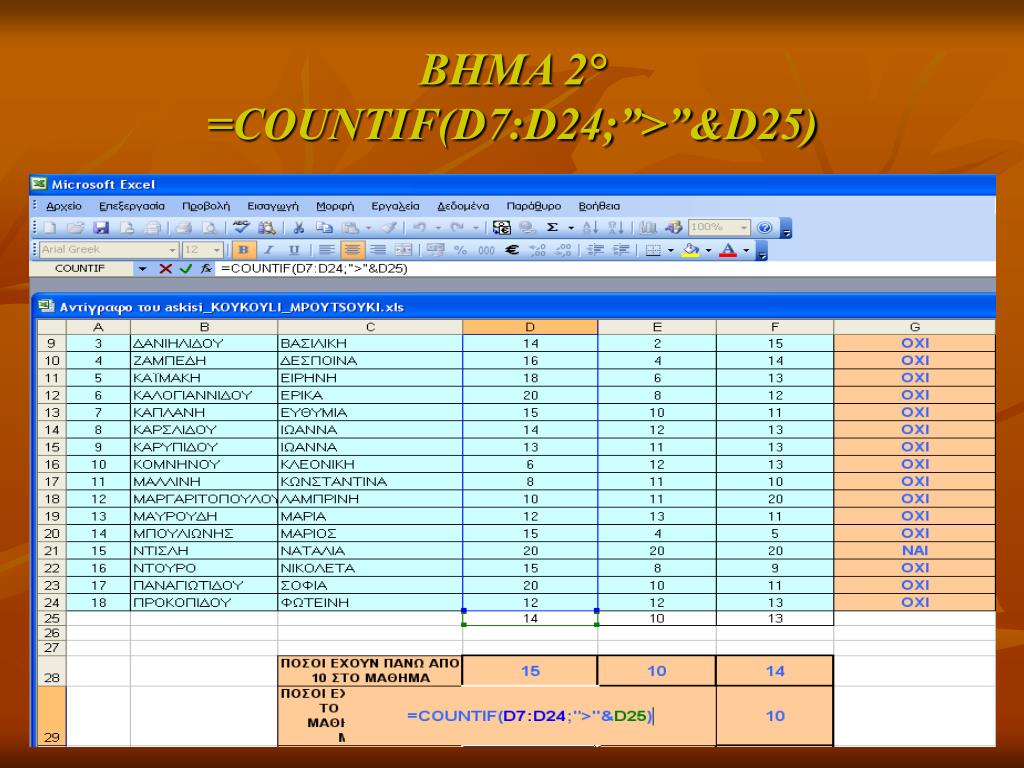Open Print Preview icon
Screen dimensions: 1024x768
pos(209,227)
